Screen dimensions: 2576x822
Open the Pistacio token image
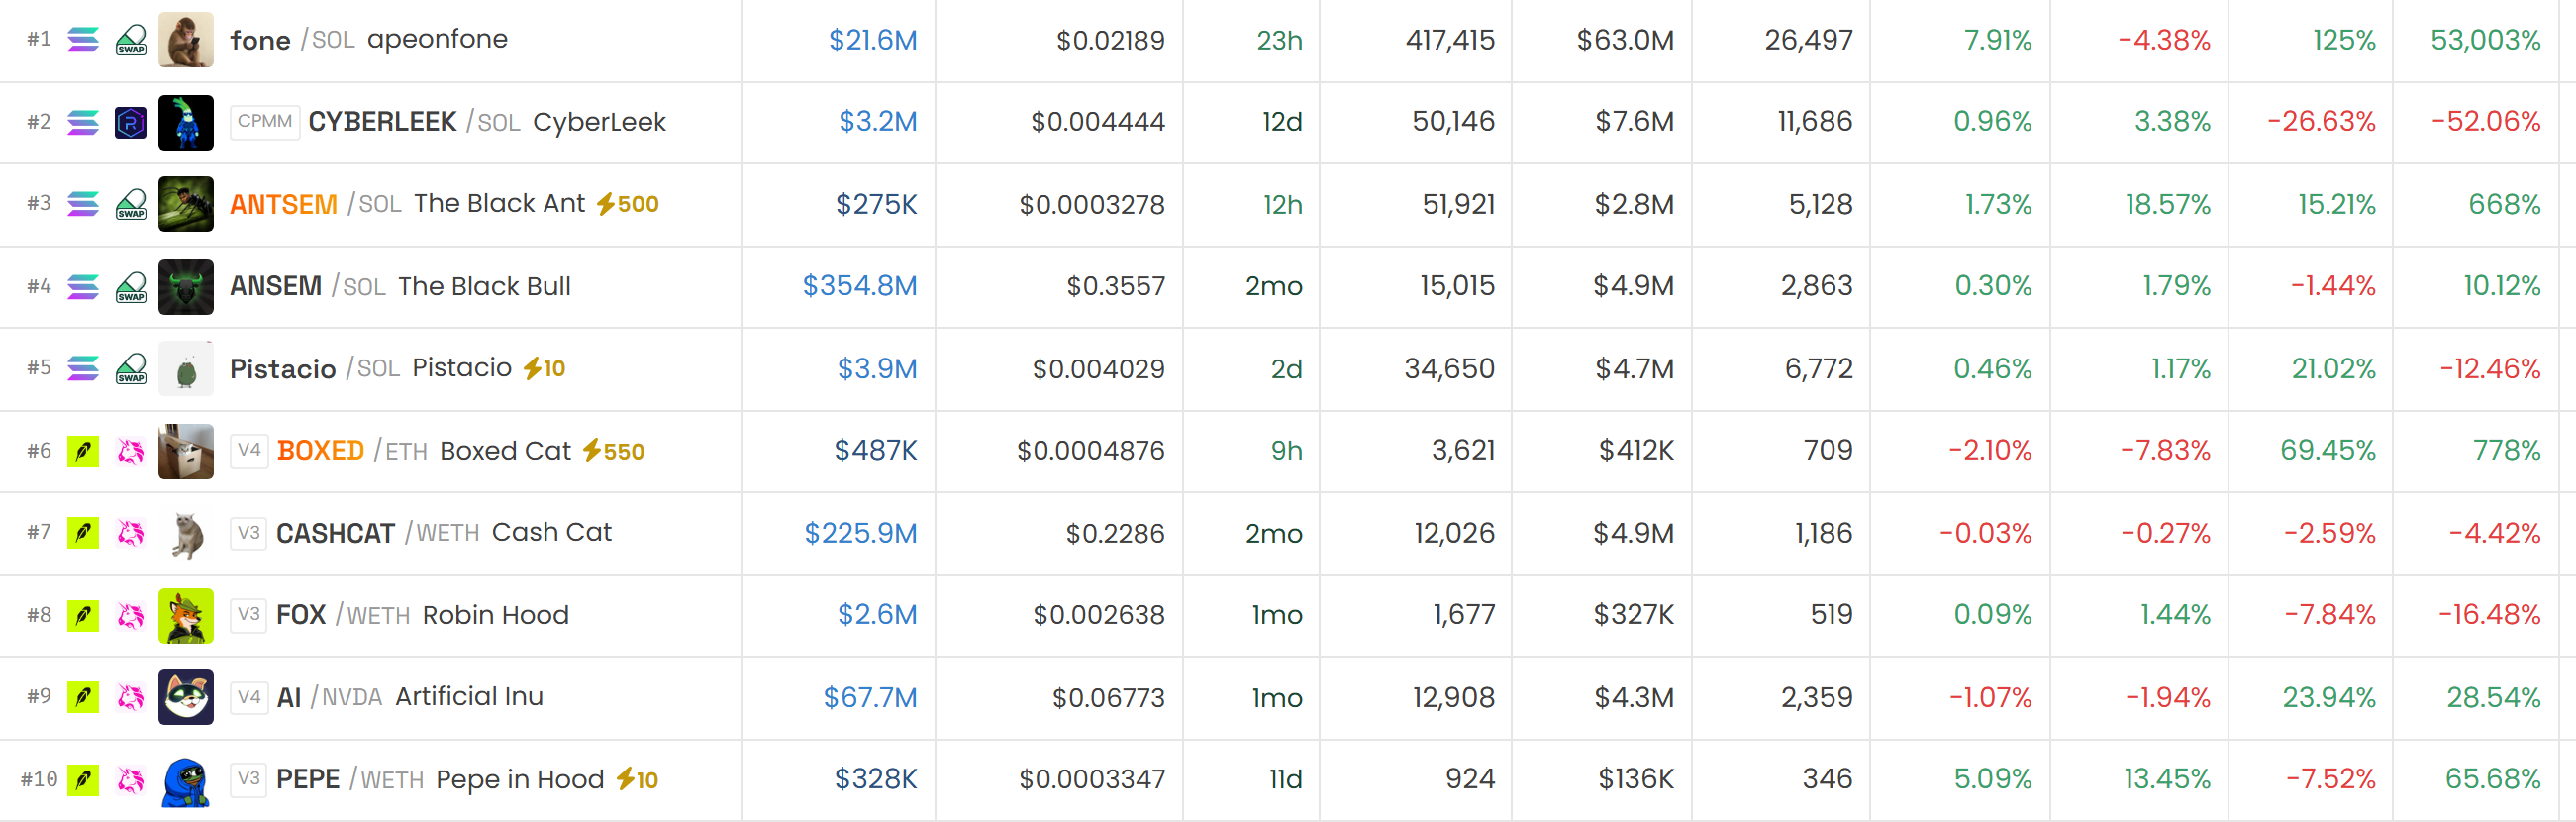[186, 369]
